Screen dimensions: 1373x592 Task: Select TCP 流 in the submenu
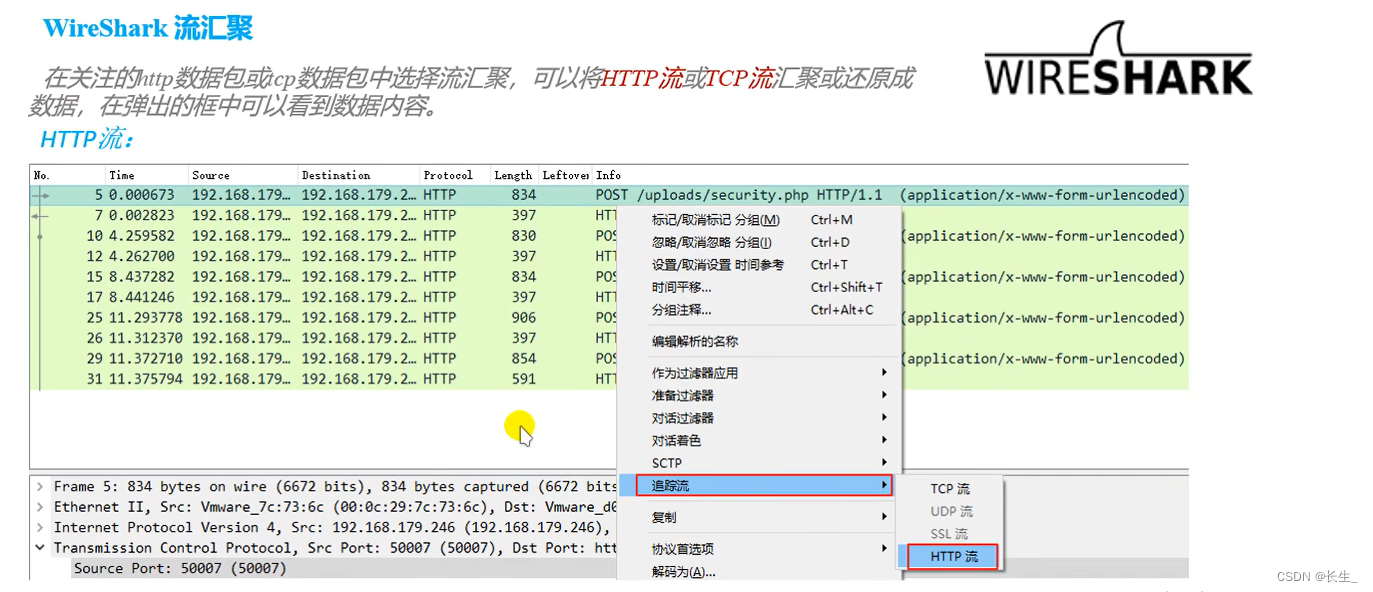[x=952, y=489]
